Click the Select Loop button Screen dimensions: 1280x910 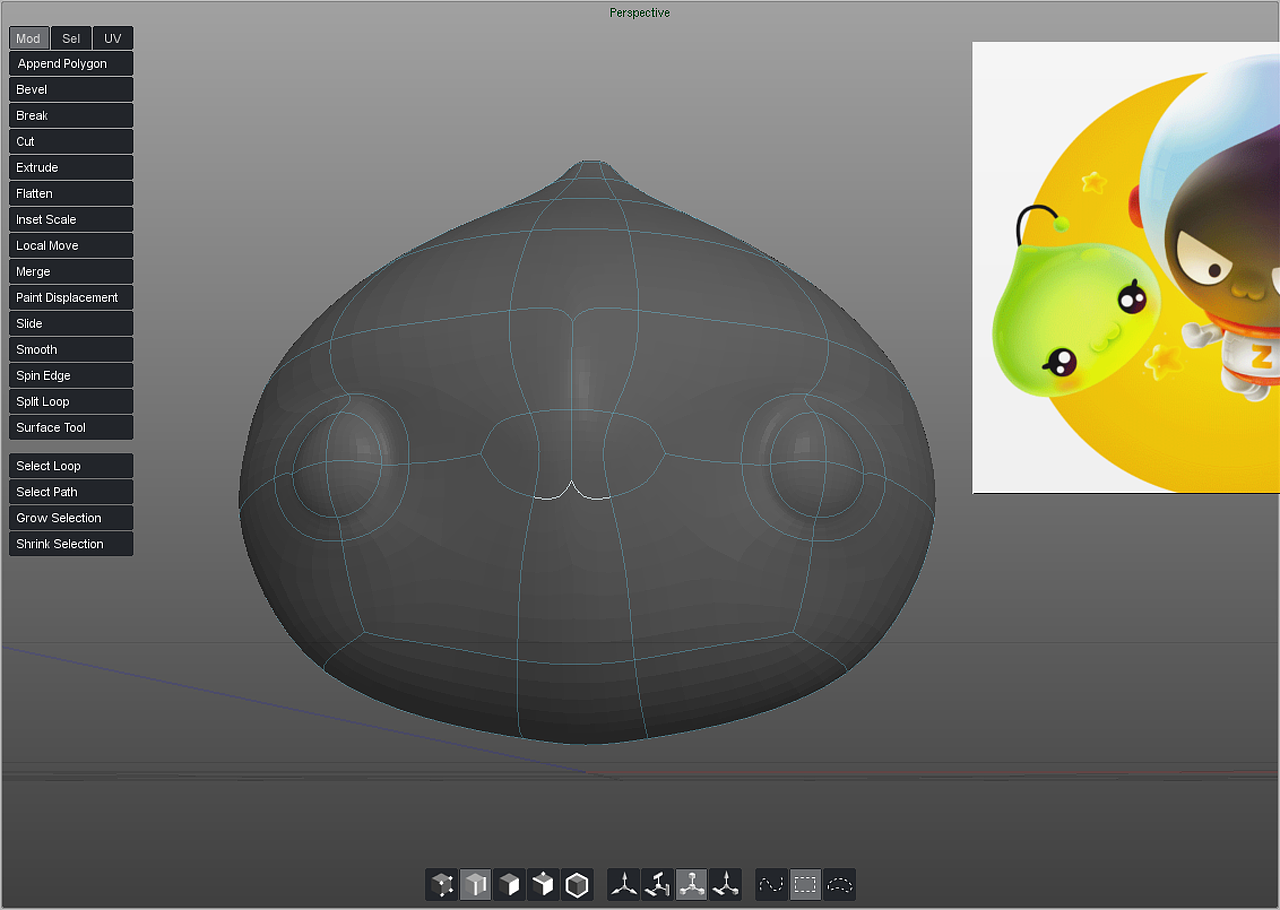(x=71, y=466)
